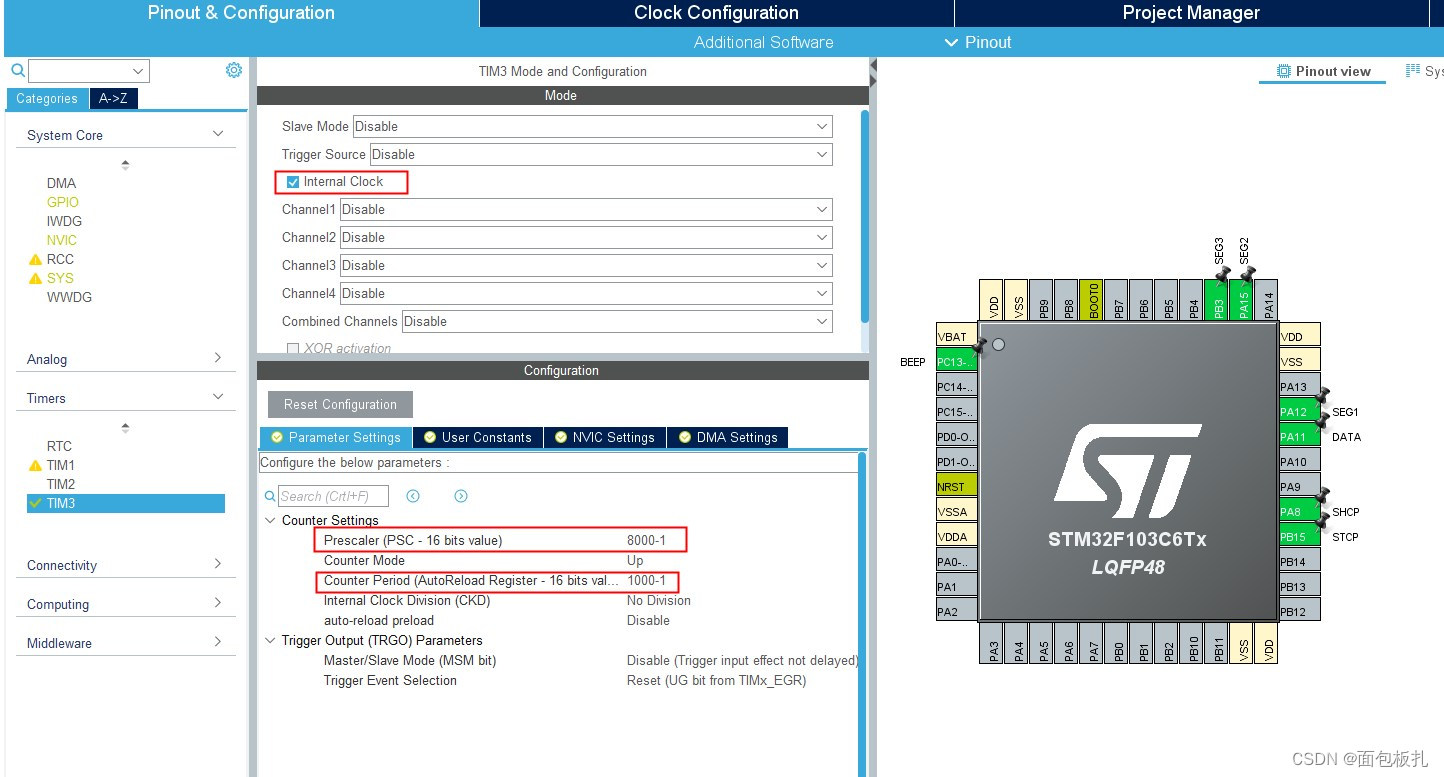Click the pushpin on PC13 BEEP pin
Screen dimensions: 1444x777
coord(980,345)
